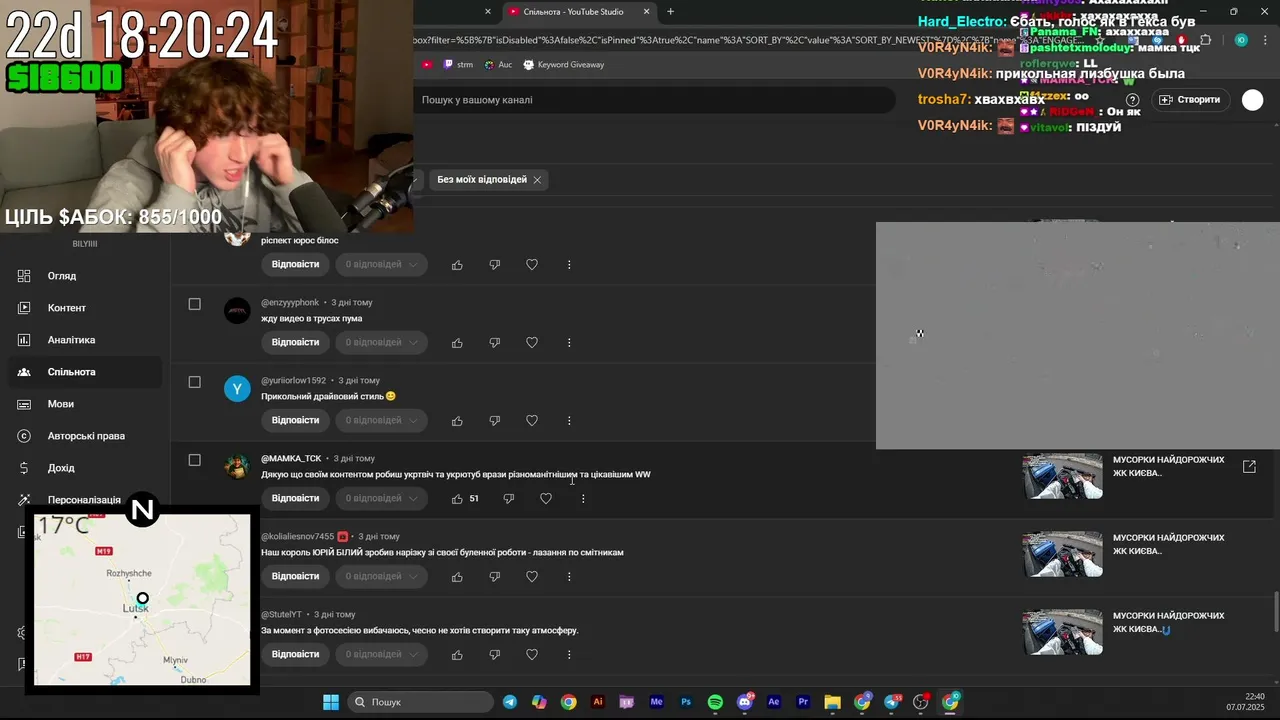
Task: Reply to the @kolialiesnov7455 comment
Action: coord(295,577)
